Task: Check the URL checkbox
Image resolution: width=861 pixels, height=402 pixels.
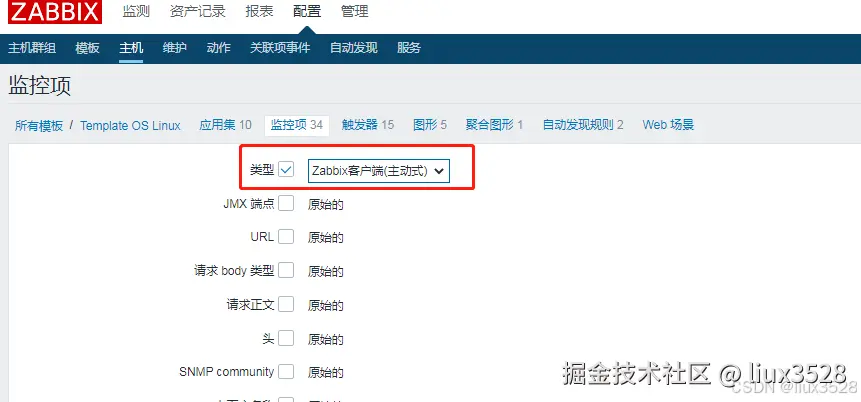Action: (286, 237)
